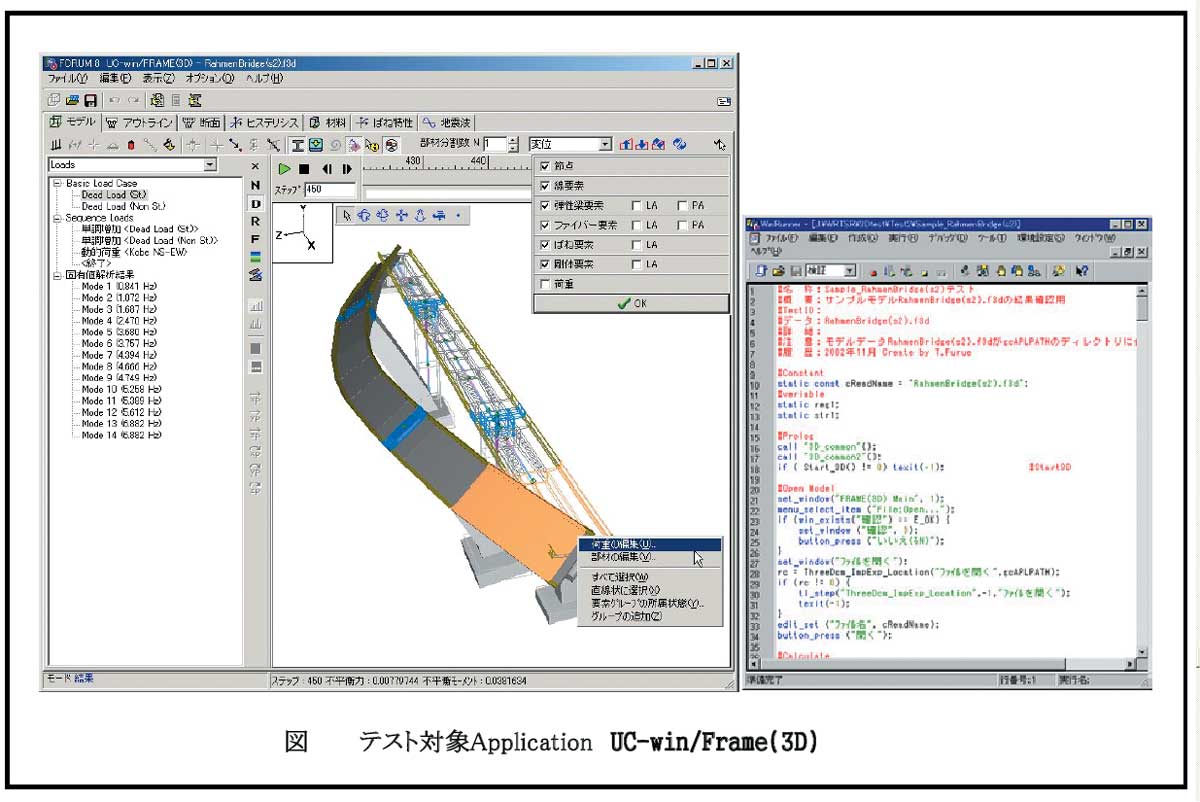Uncheck the 節点 checkbox
This screenshot has height=802, width=1200.
click(545, 166)
